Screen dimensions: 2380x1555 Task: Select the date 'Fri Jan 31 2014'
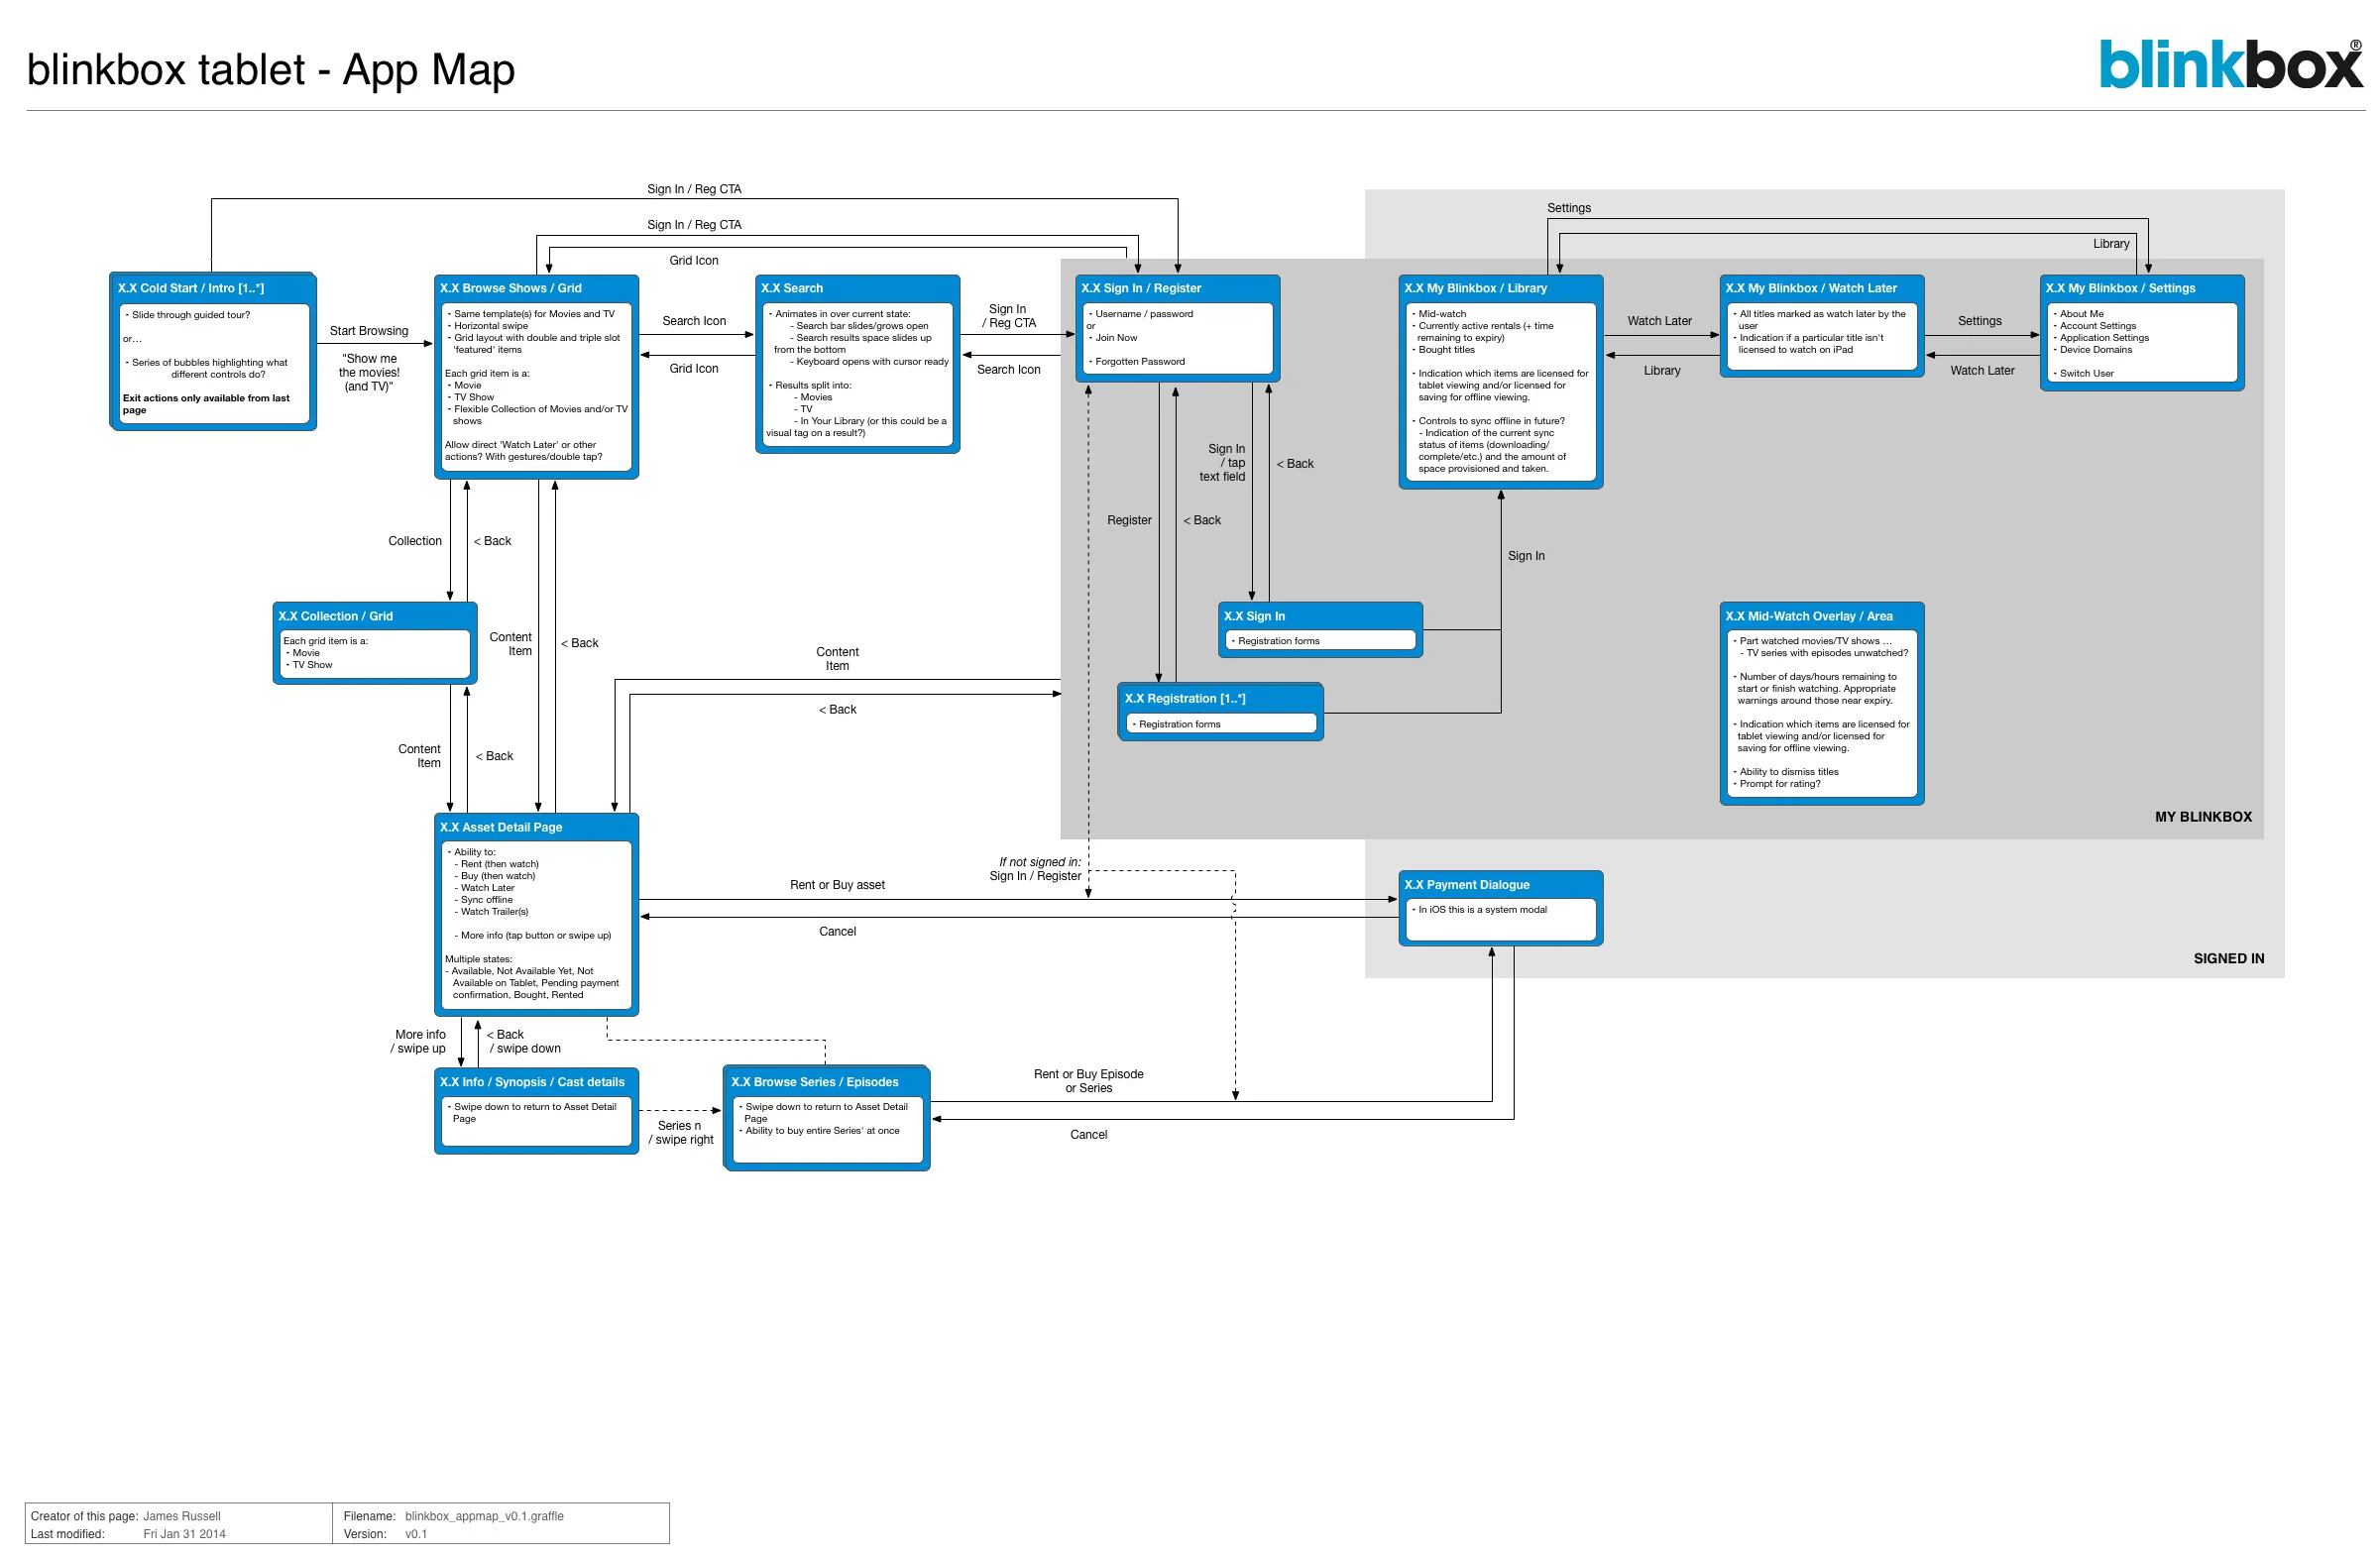click(x=184, y=1534)
